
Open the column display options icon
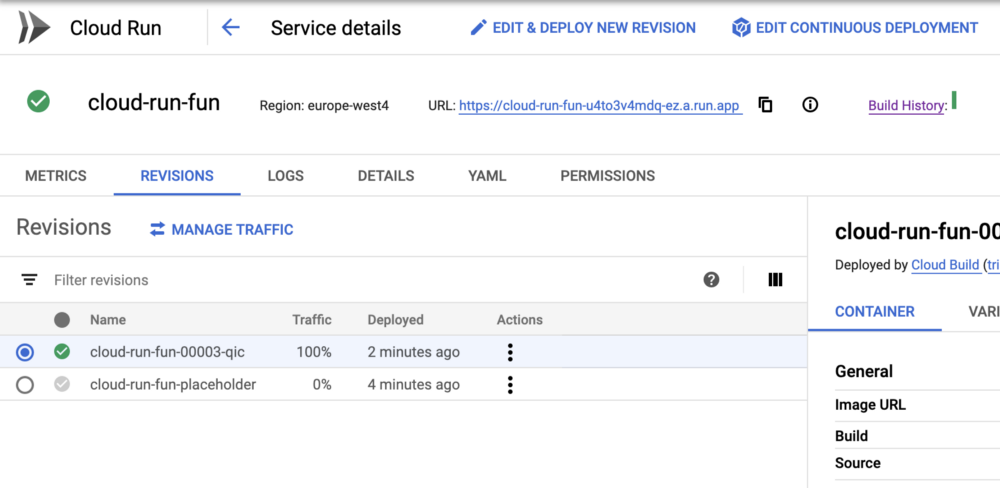point(775,280)
